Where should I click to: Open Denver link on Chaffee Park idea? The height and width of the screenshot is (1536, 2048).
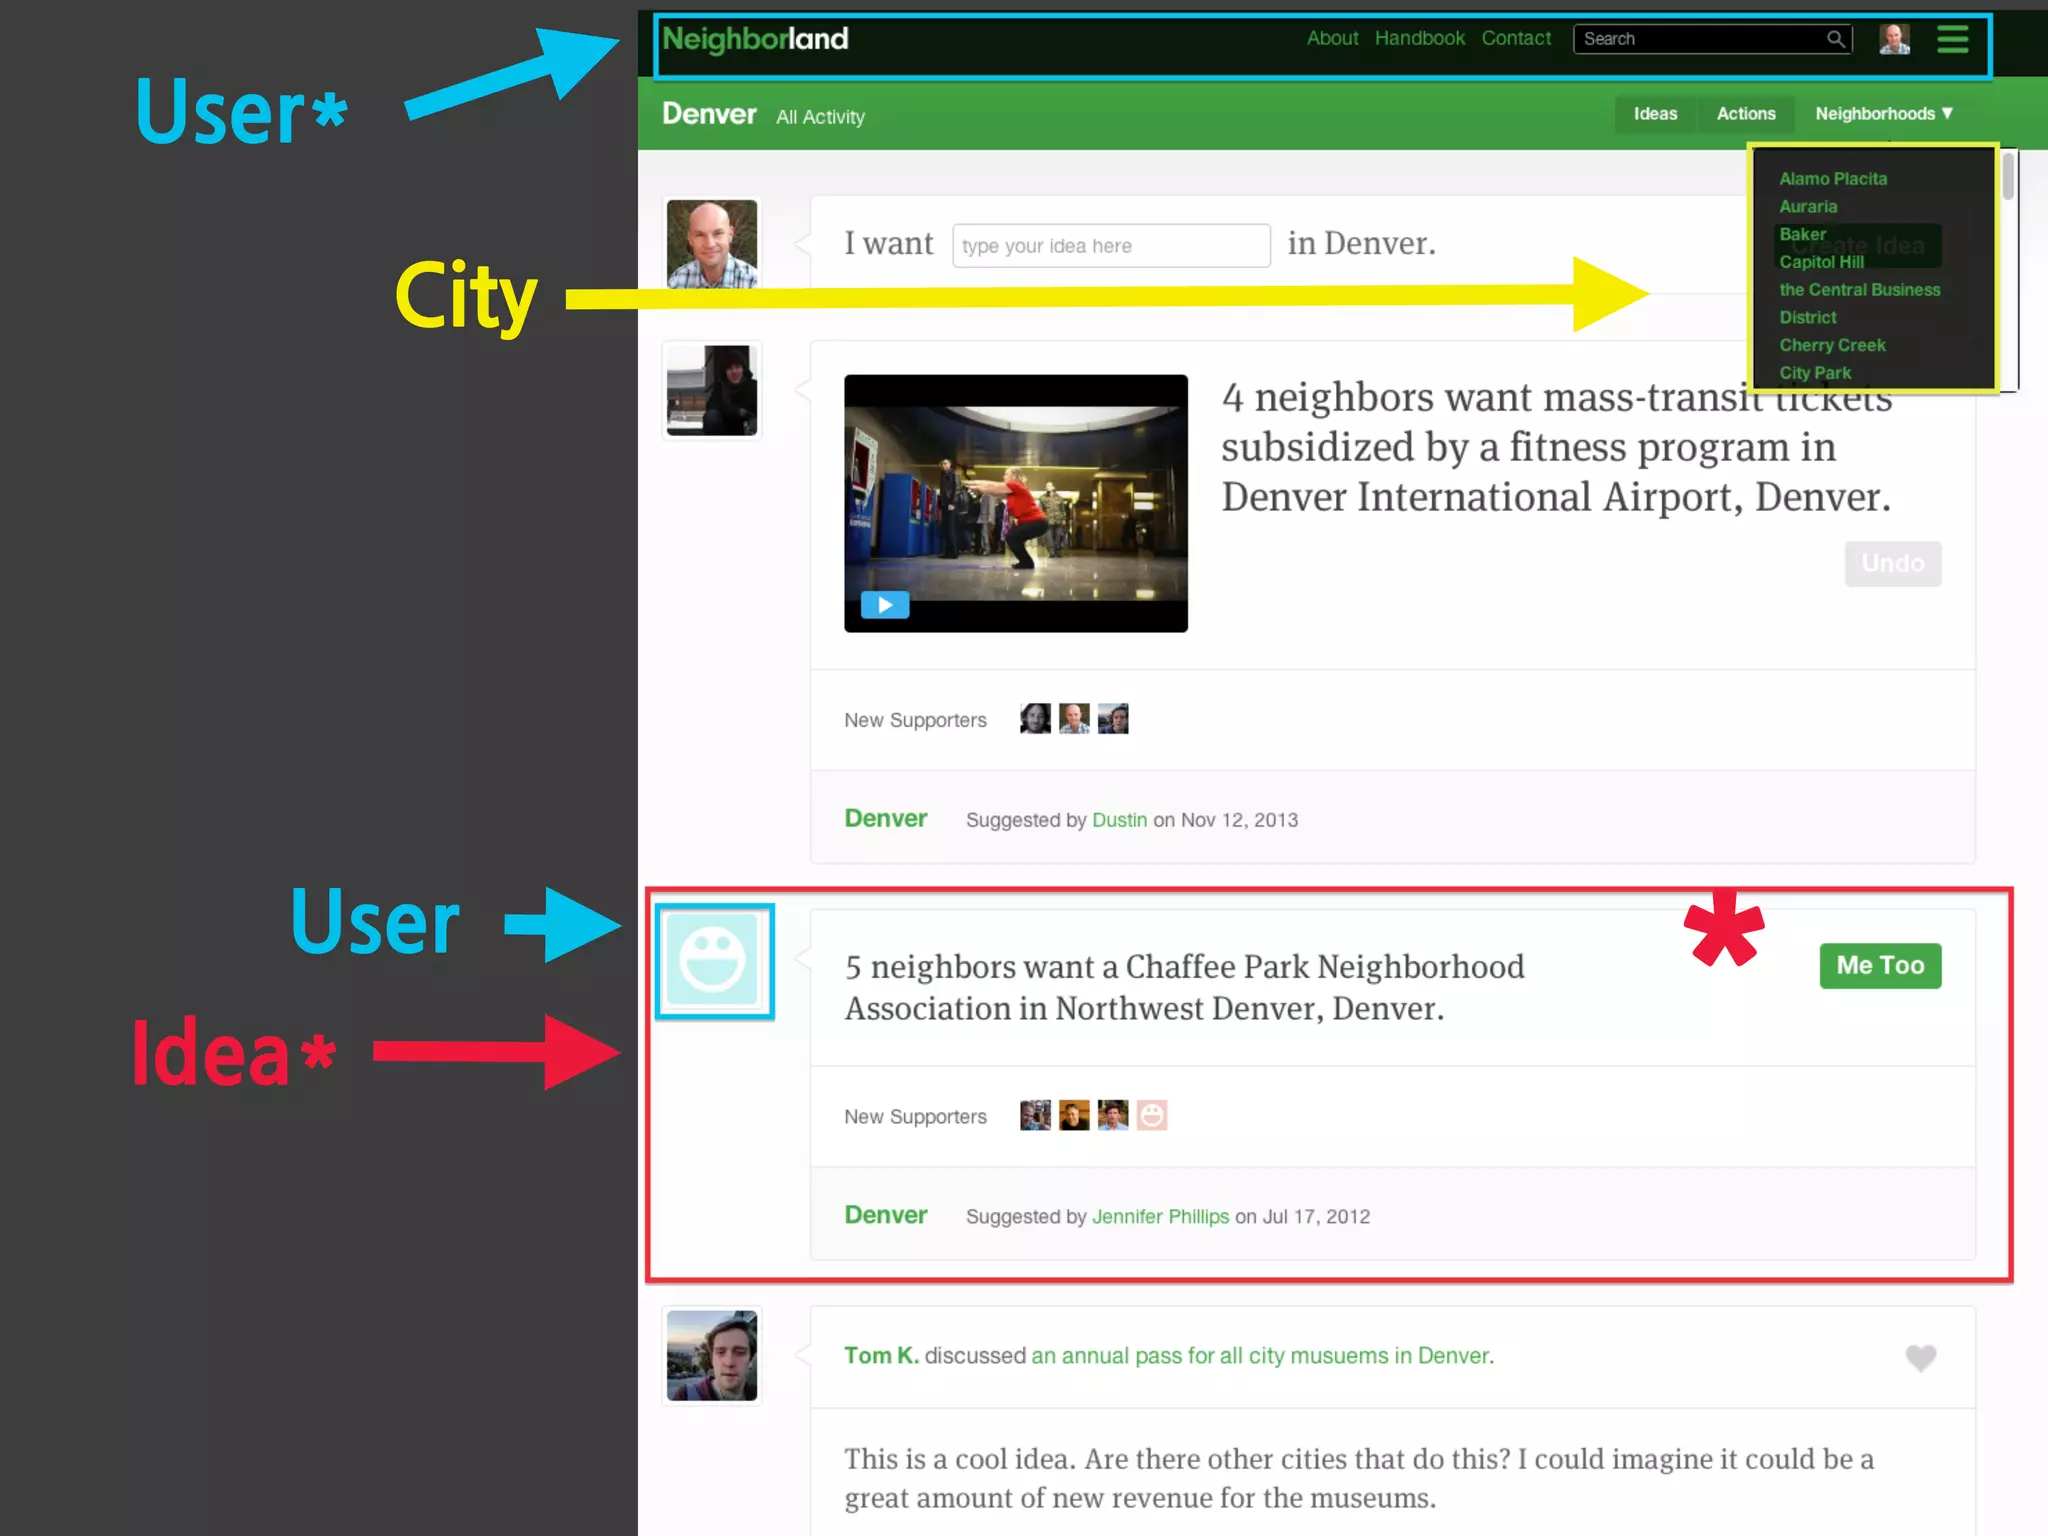tap(886, 1215)
